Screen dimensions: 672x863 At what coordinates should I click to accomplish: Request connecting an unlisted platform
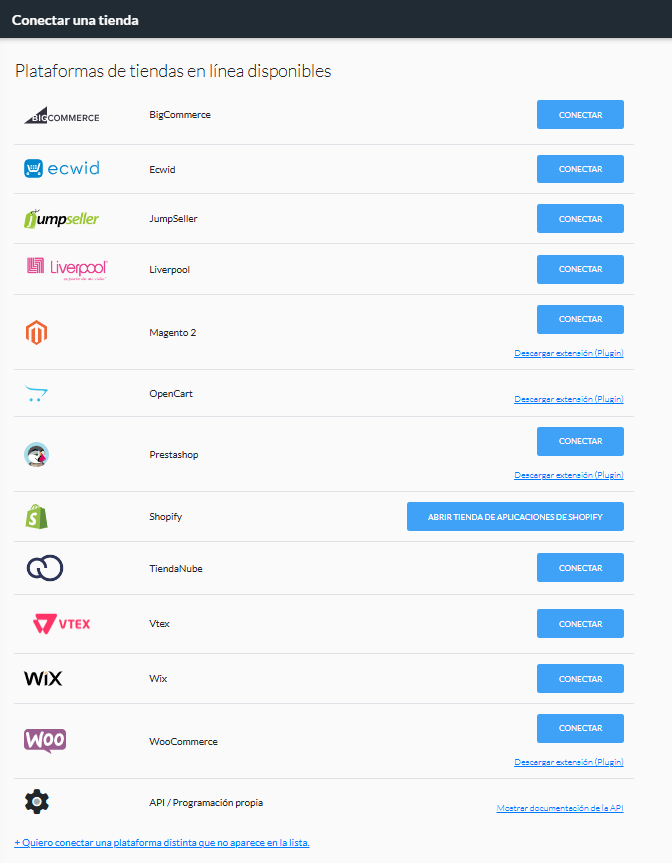[162, 843]
